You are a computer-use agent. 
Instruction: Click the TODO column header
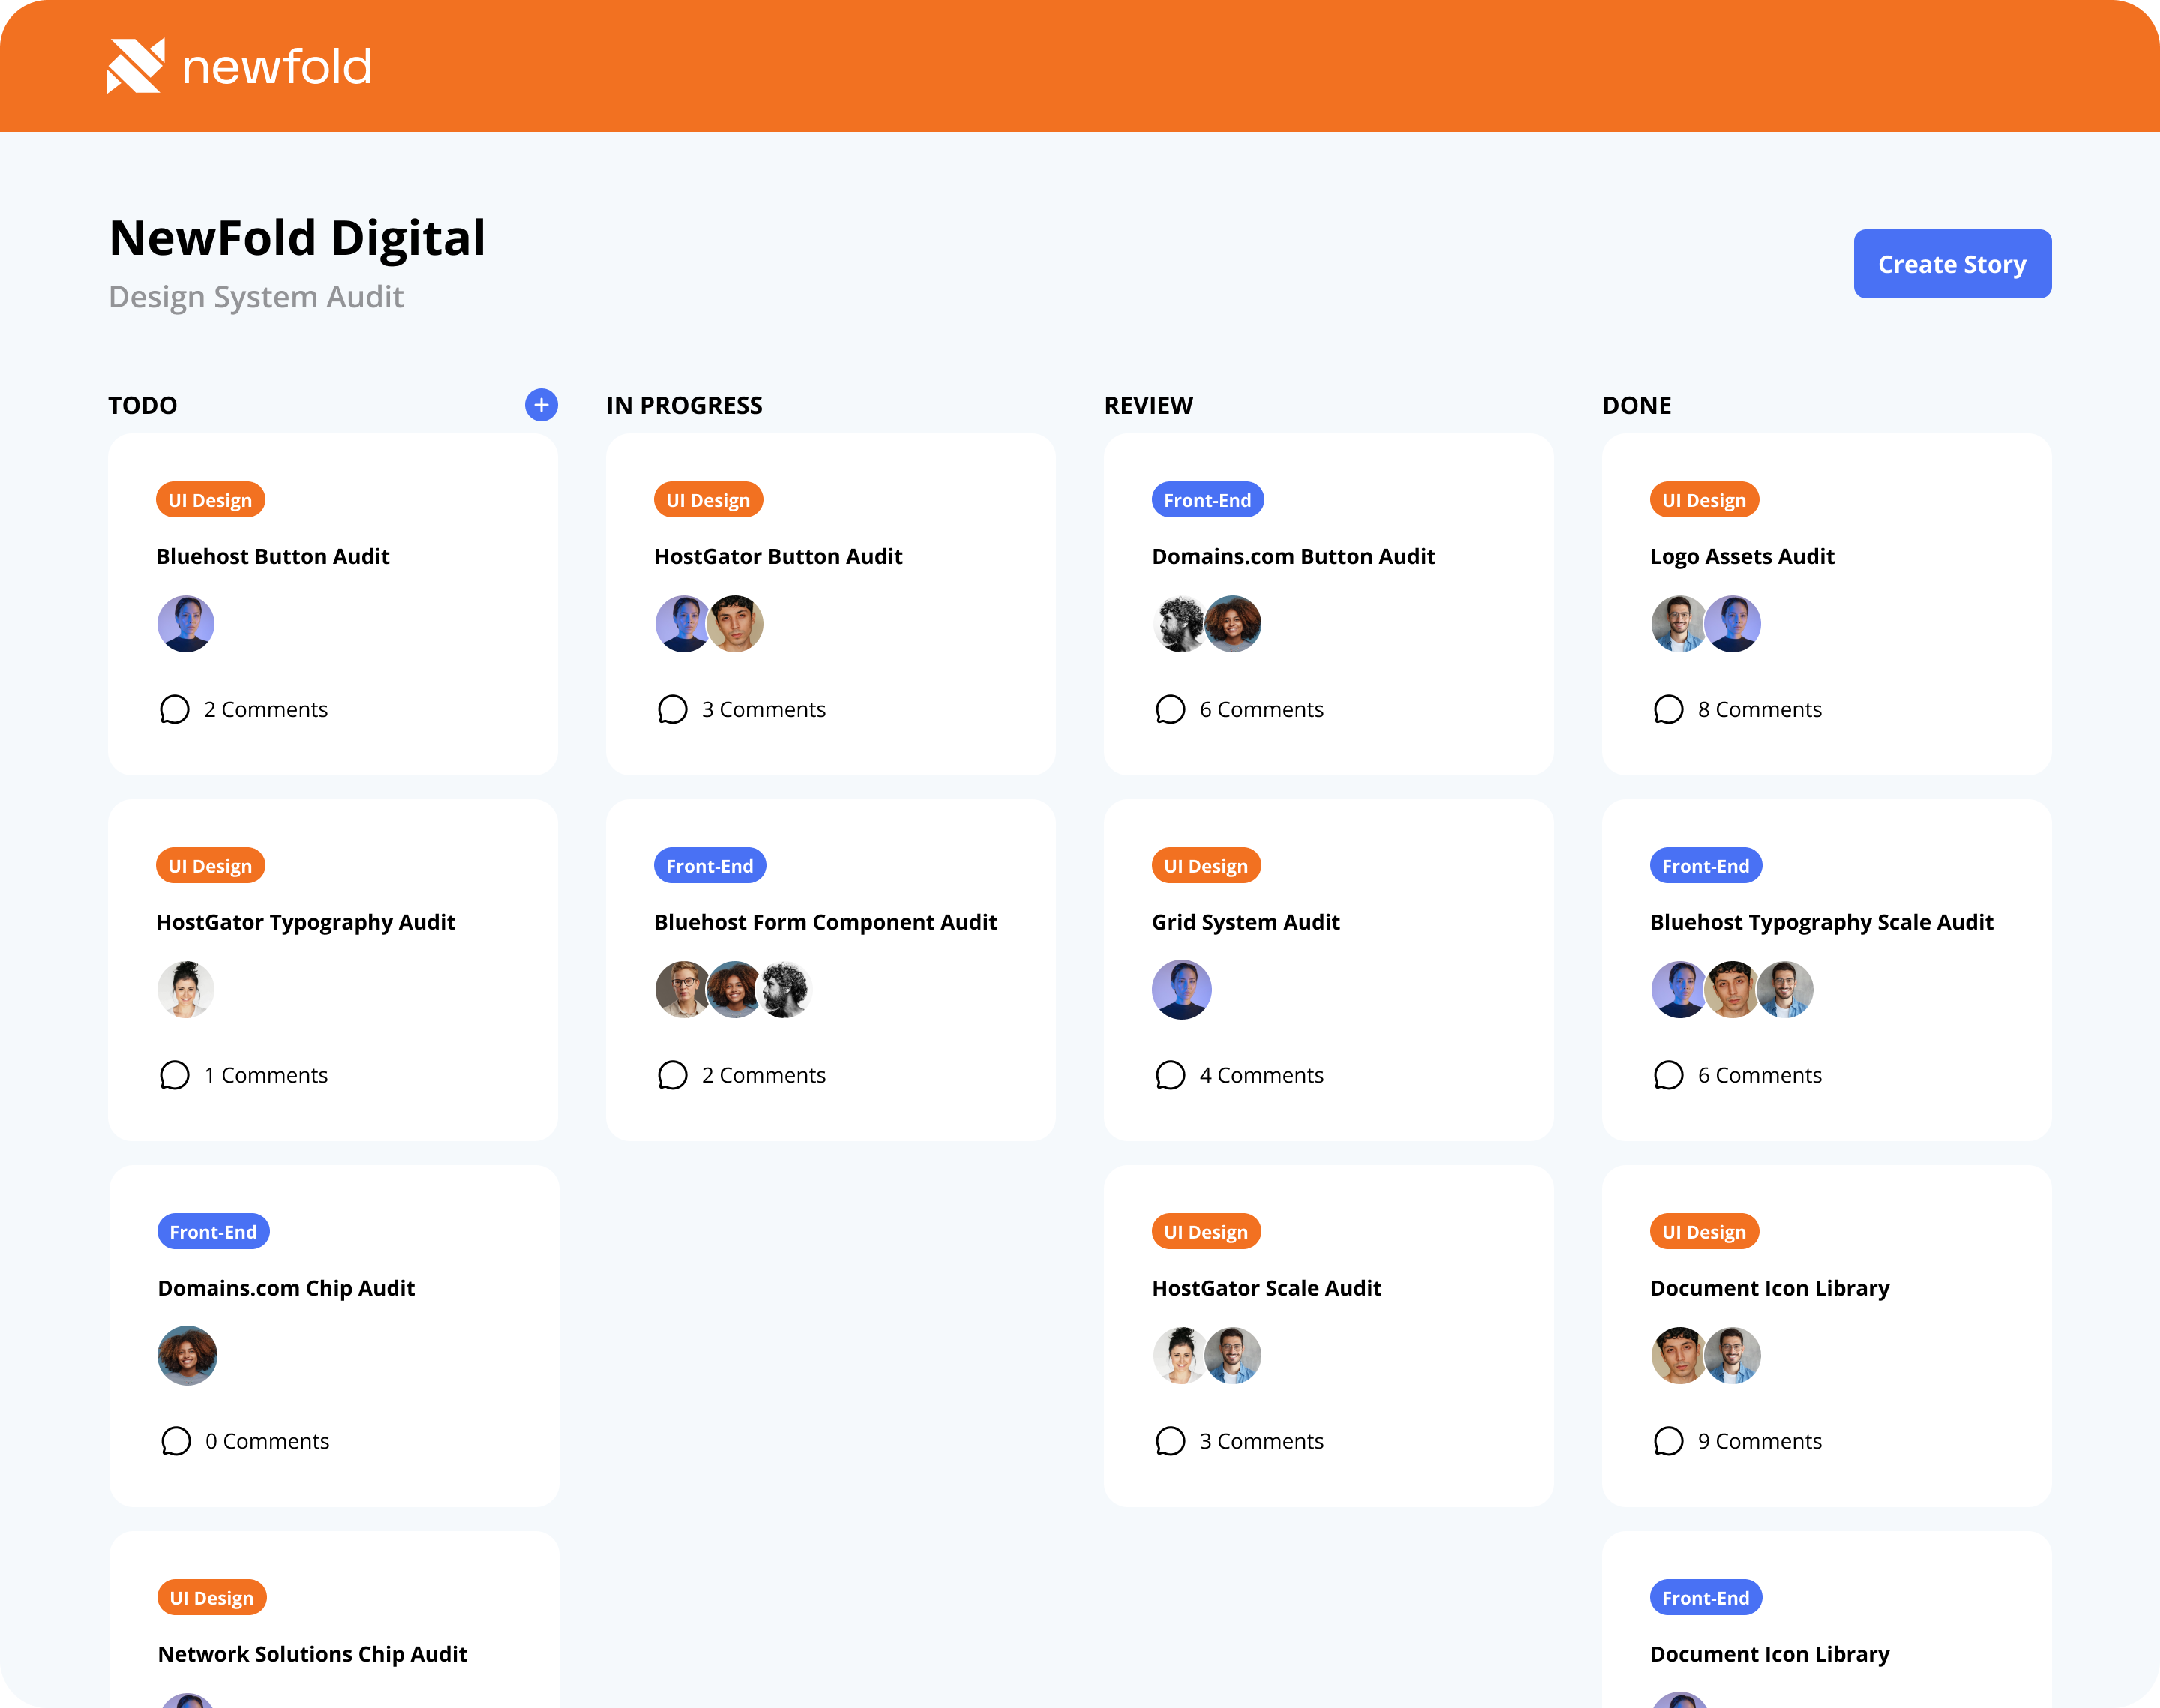click(x=143, y=405)
